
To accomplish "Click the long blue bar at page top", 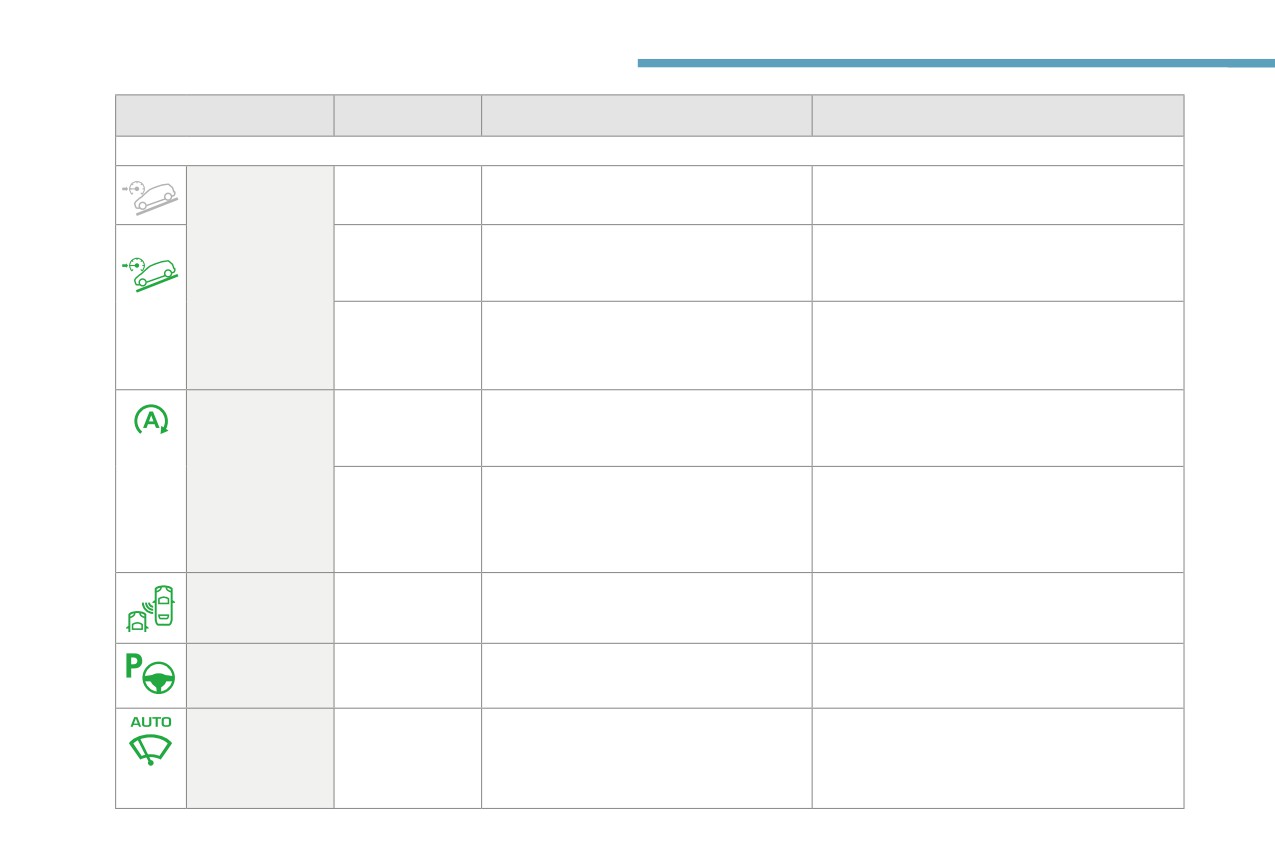I will pos(931,63).
